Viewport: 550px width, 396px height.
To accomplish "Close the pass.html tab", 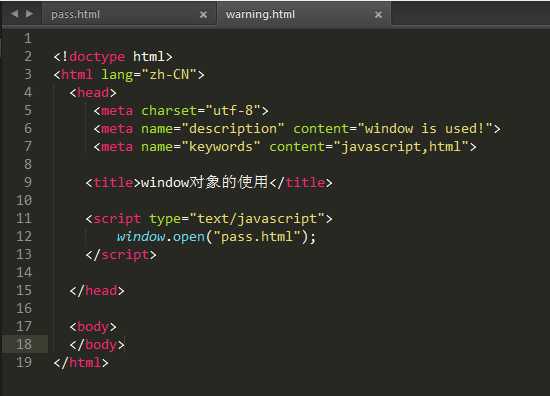I will click(x=203, y=15).
